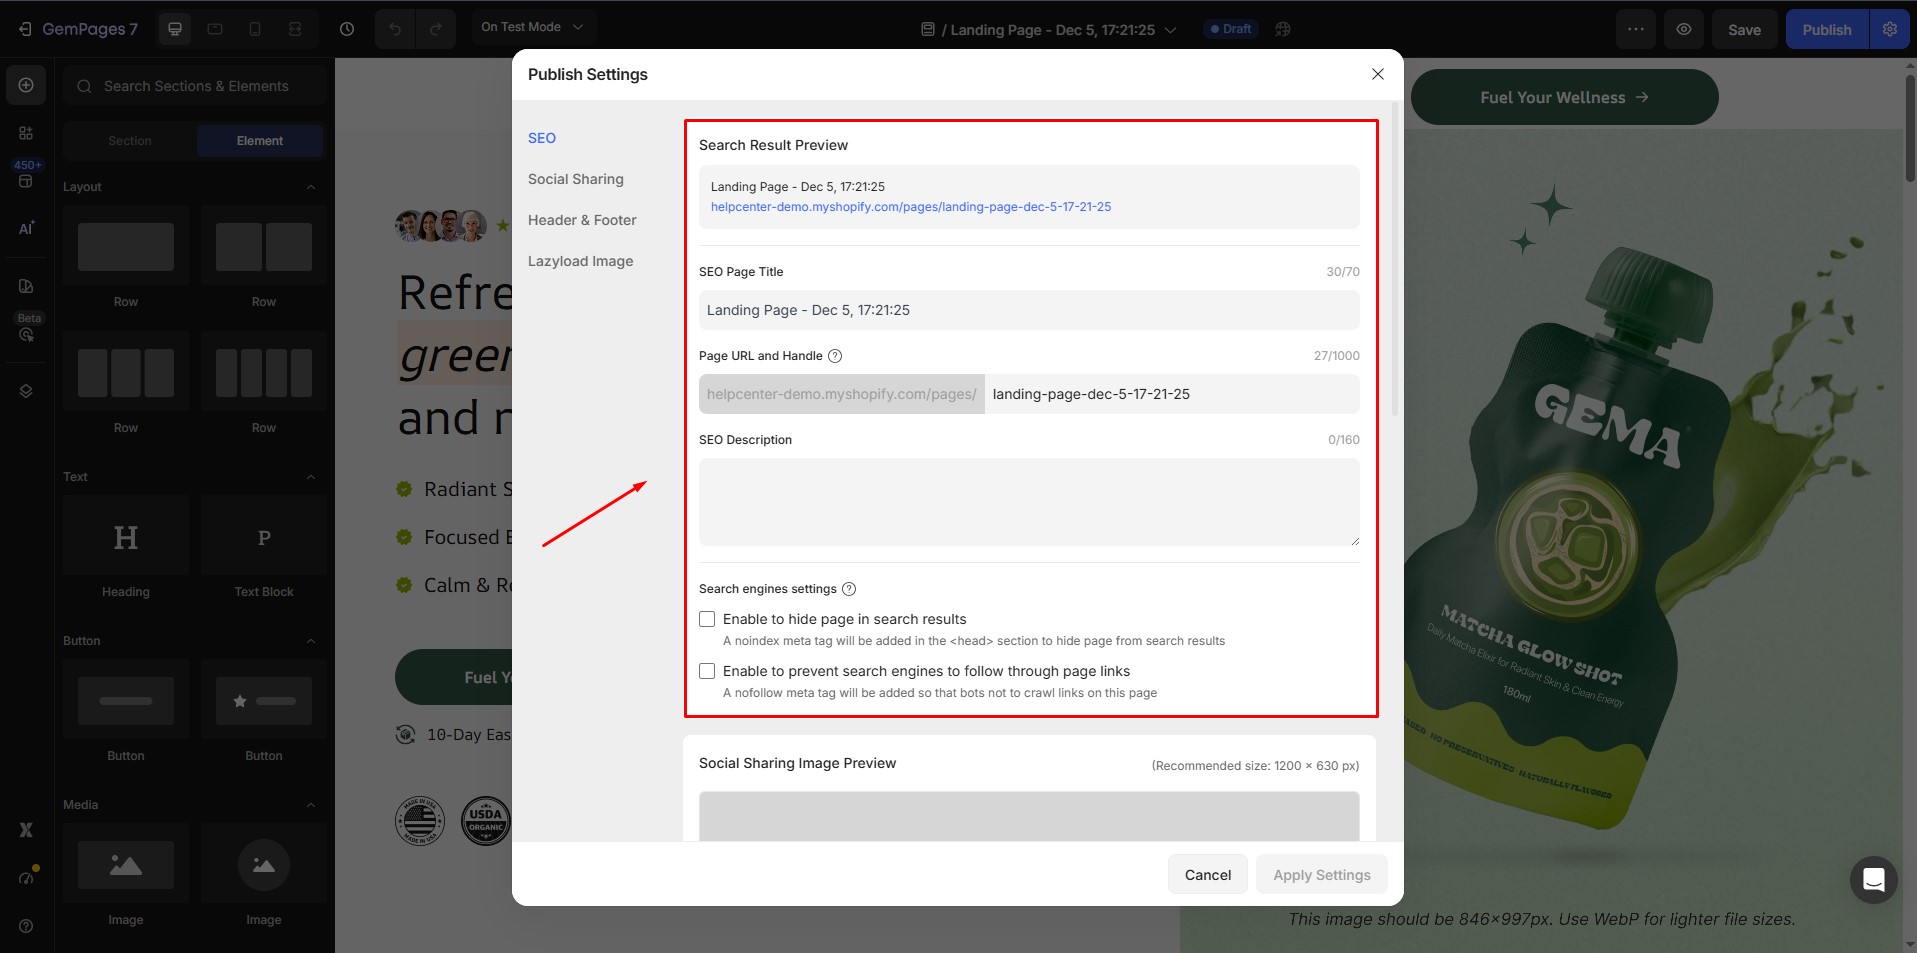
Task: Click the three-dots more options icon
Action: (x=1636, y=29)
